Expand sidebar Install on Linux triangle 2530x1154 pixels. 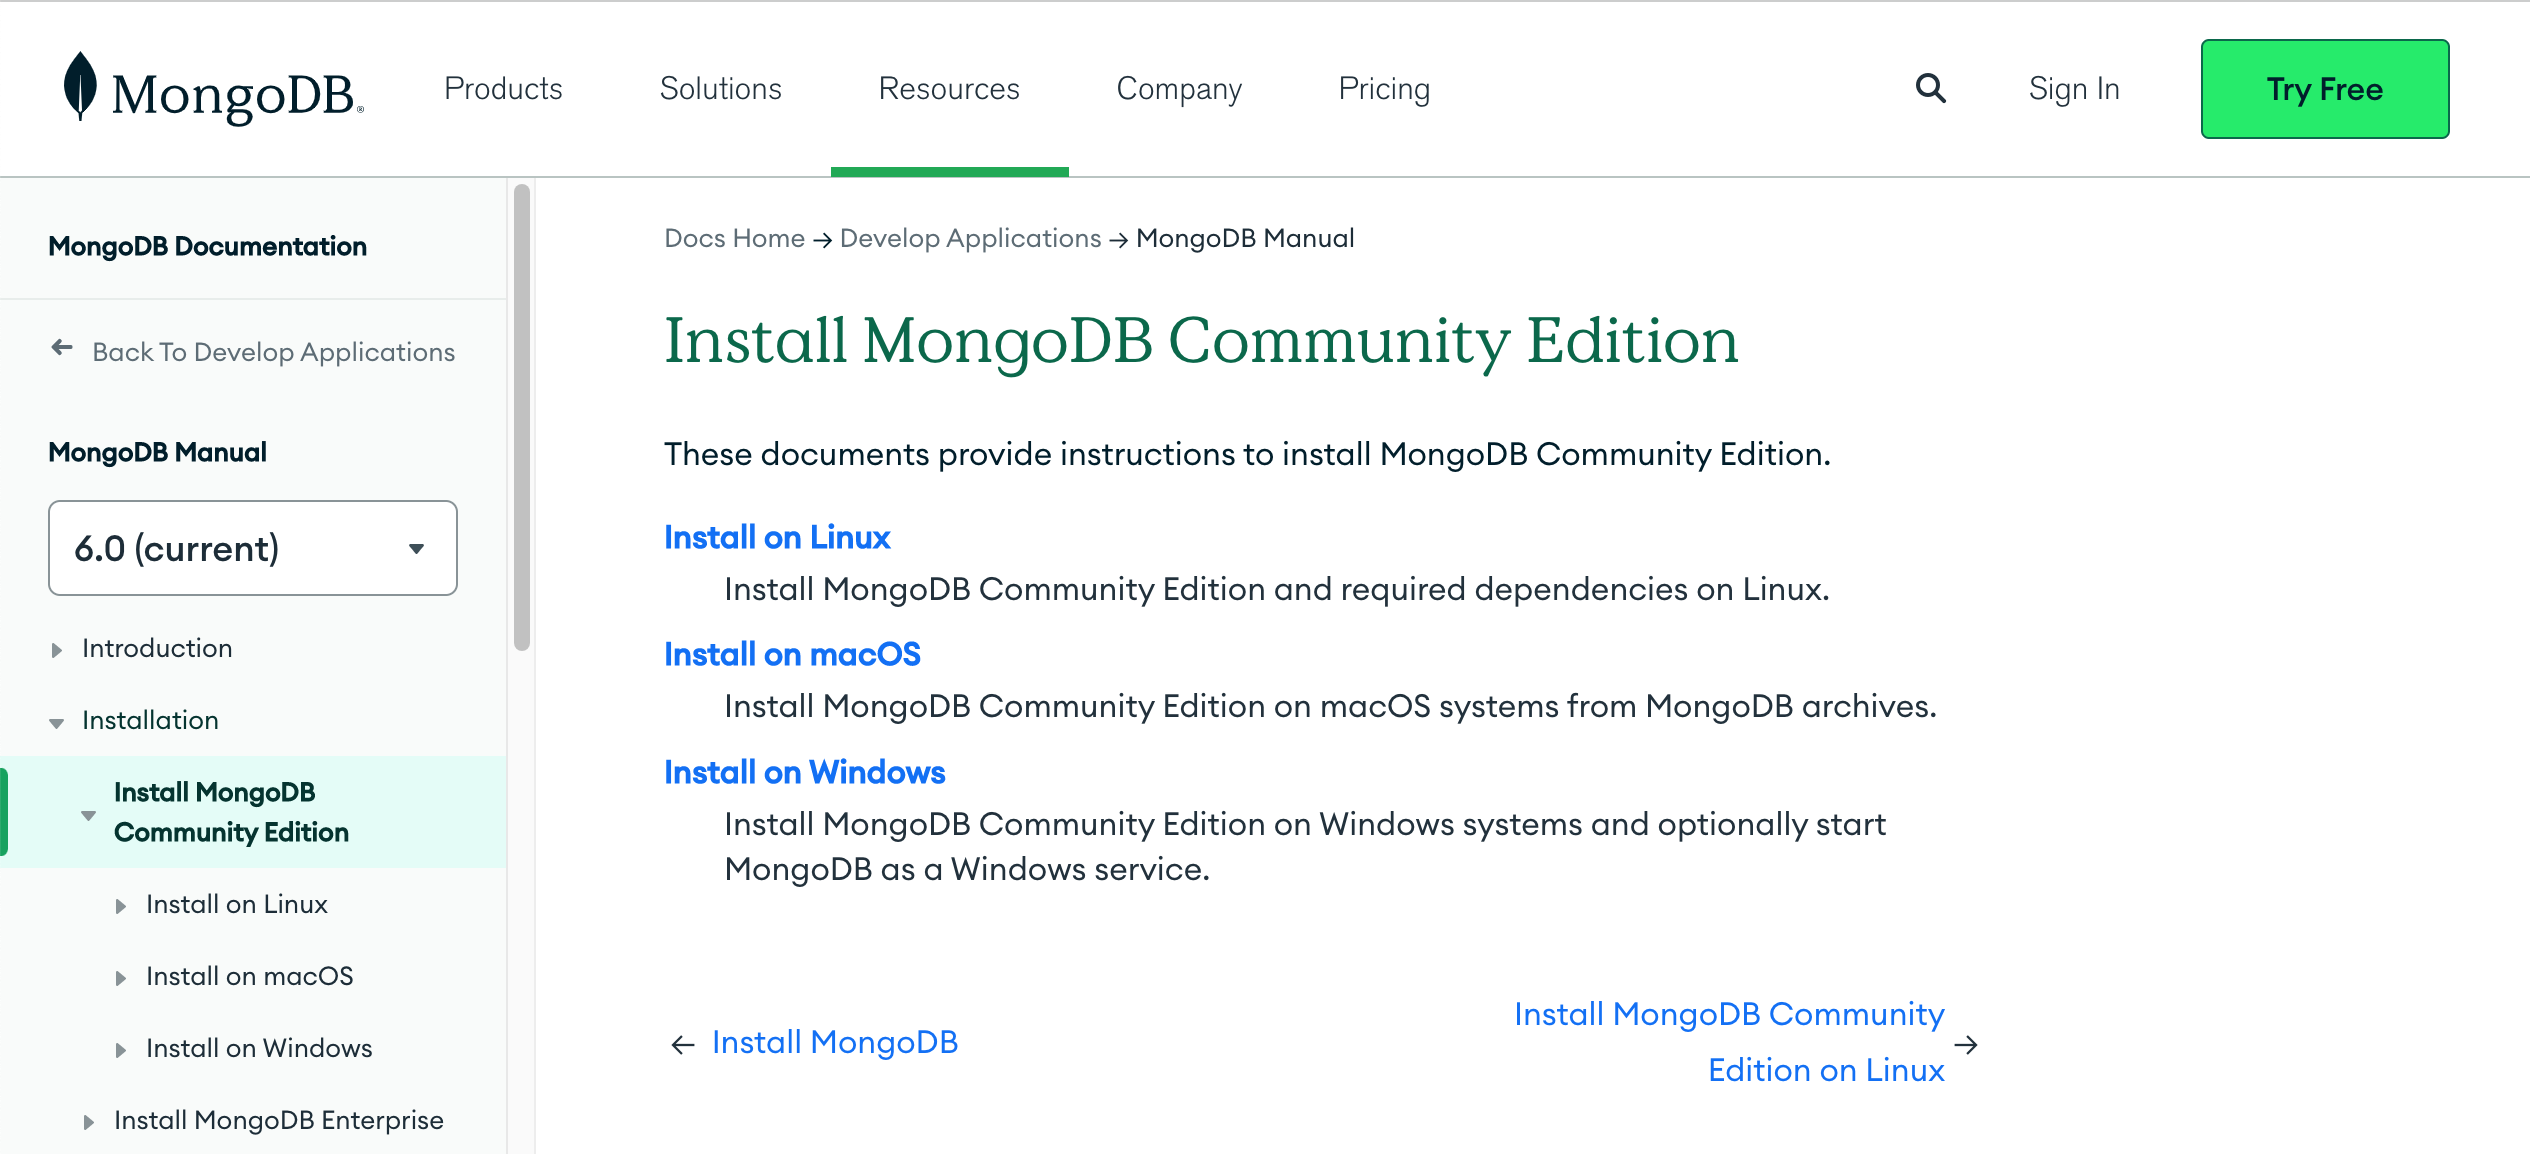click(121, 907)
